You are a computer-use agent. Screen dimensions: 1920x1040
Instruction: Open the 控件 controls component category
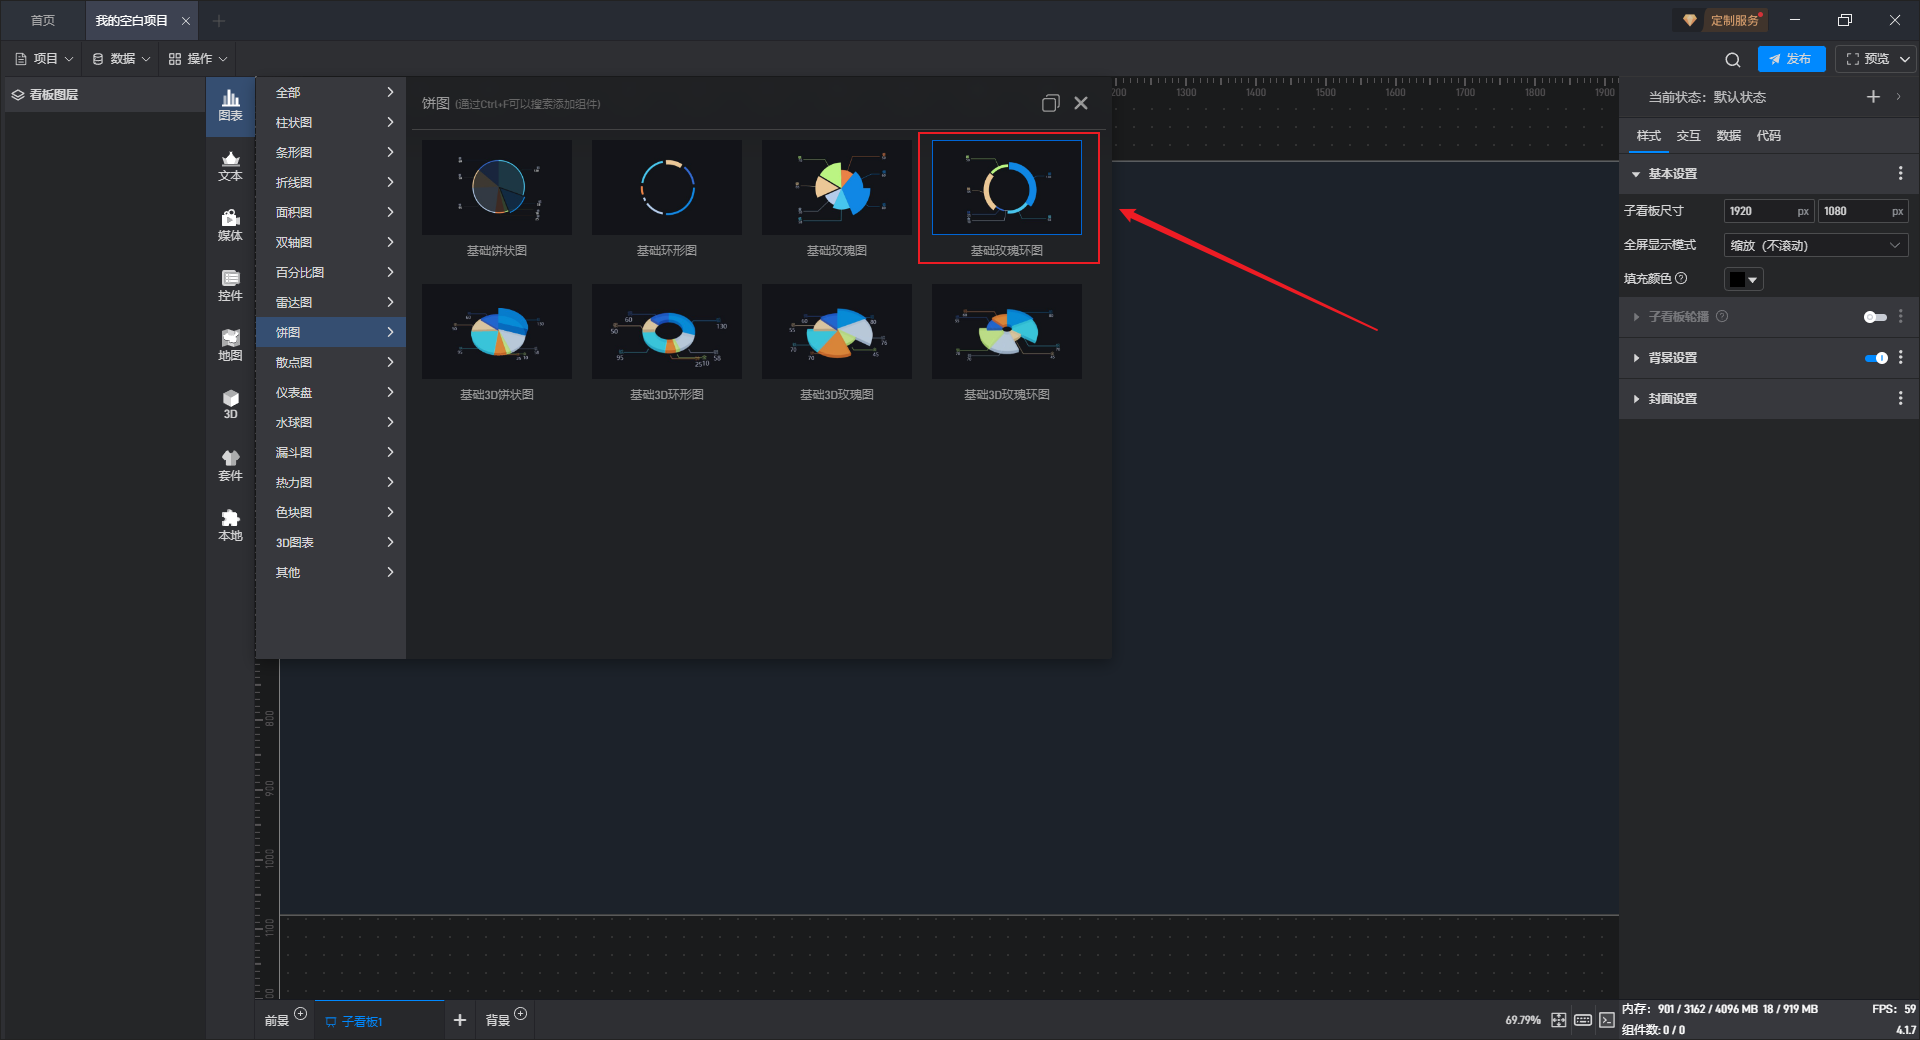[x=230, y=286]
